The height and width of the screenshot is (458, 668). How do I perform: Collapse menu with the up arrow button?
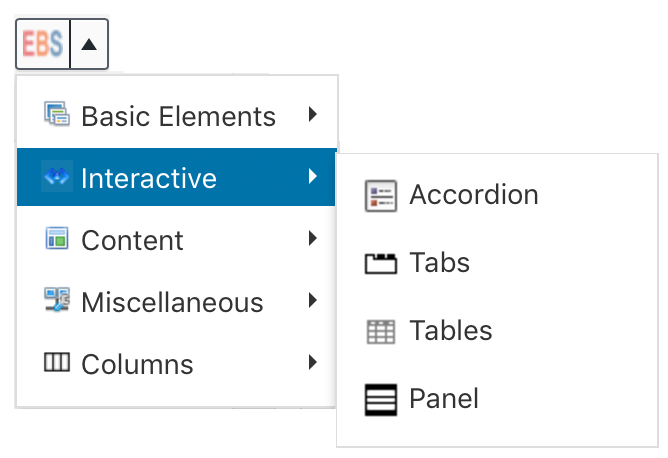click(89, 44)
